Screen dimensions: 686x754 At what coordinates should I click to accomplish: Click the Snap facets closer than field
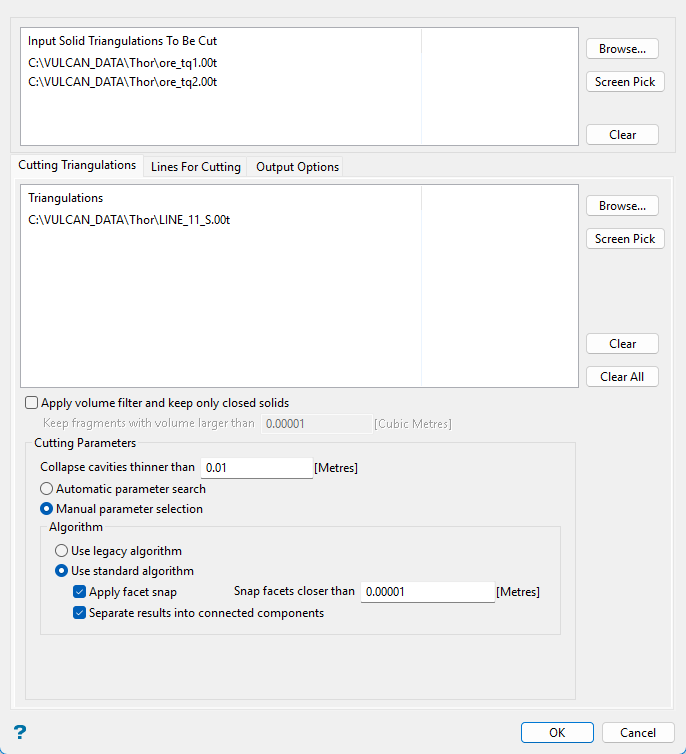click(427, 592)
